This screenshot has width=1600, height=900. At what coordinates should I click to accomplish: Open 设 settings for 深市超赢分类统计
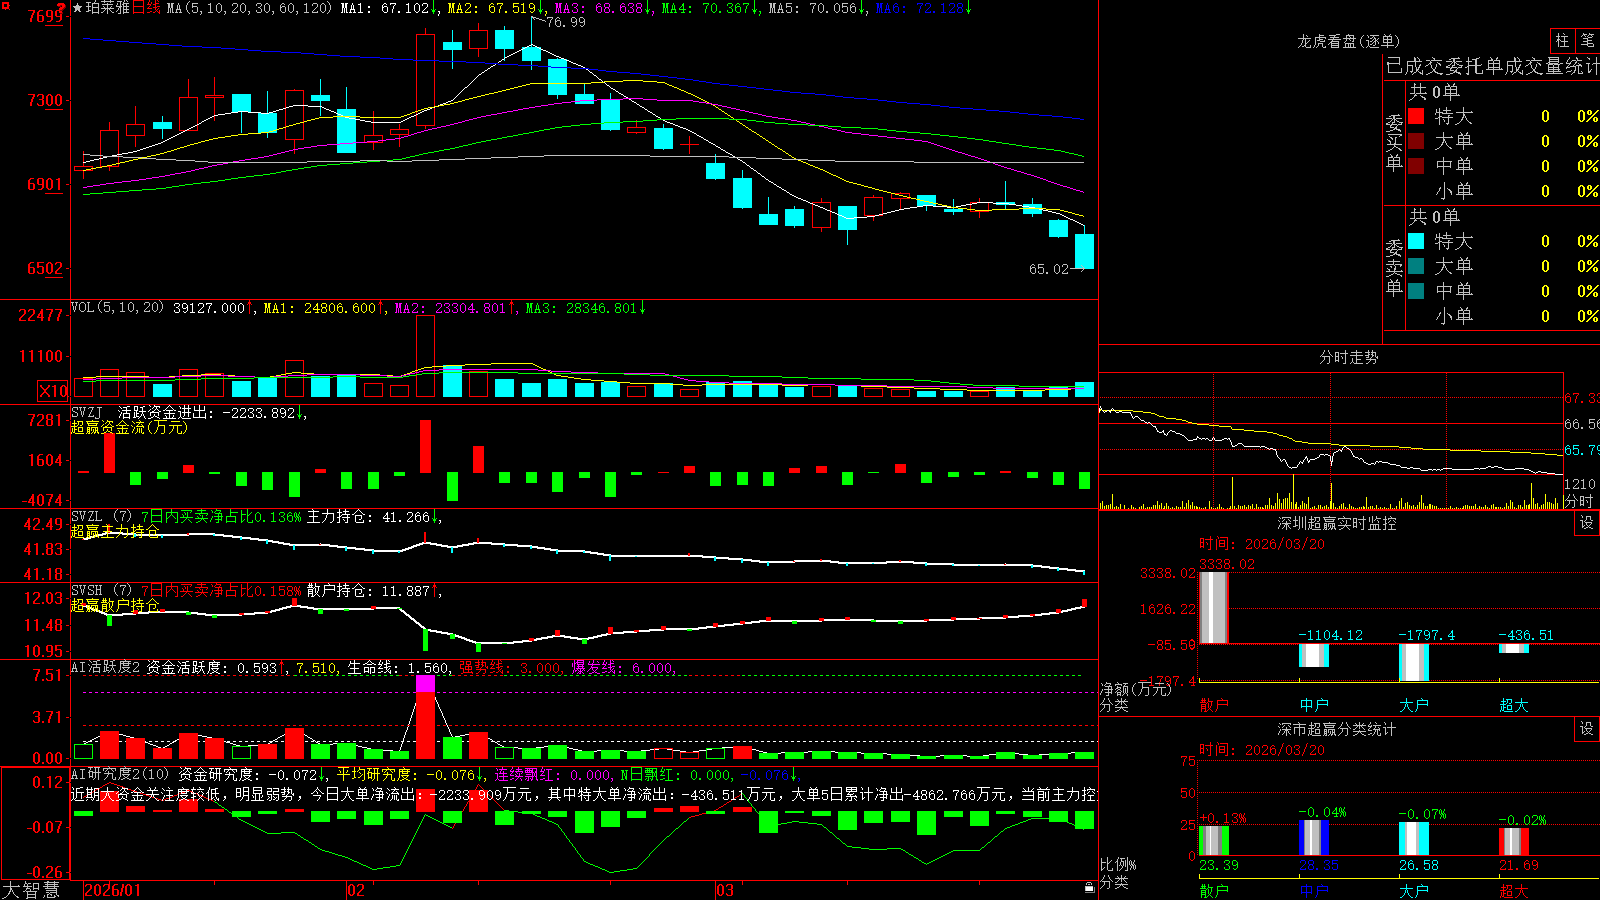point(1587,729)
